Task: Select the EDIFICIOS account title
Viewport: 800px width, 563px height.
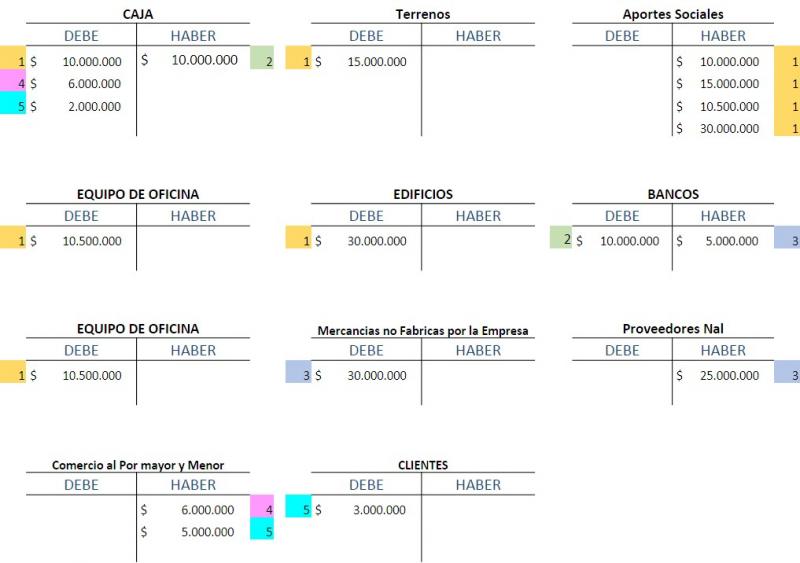Action: pos(422,193)
